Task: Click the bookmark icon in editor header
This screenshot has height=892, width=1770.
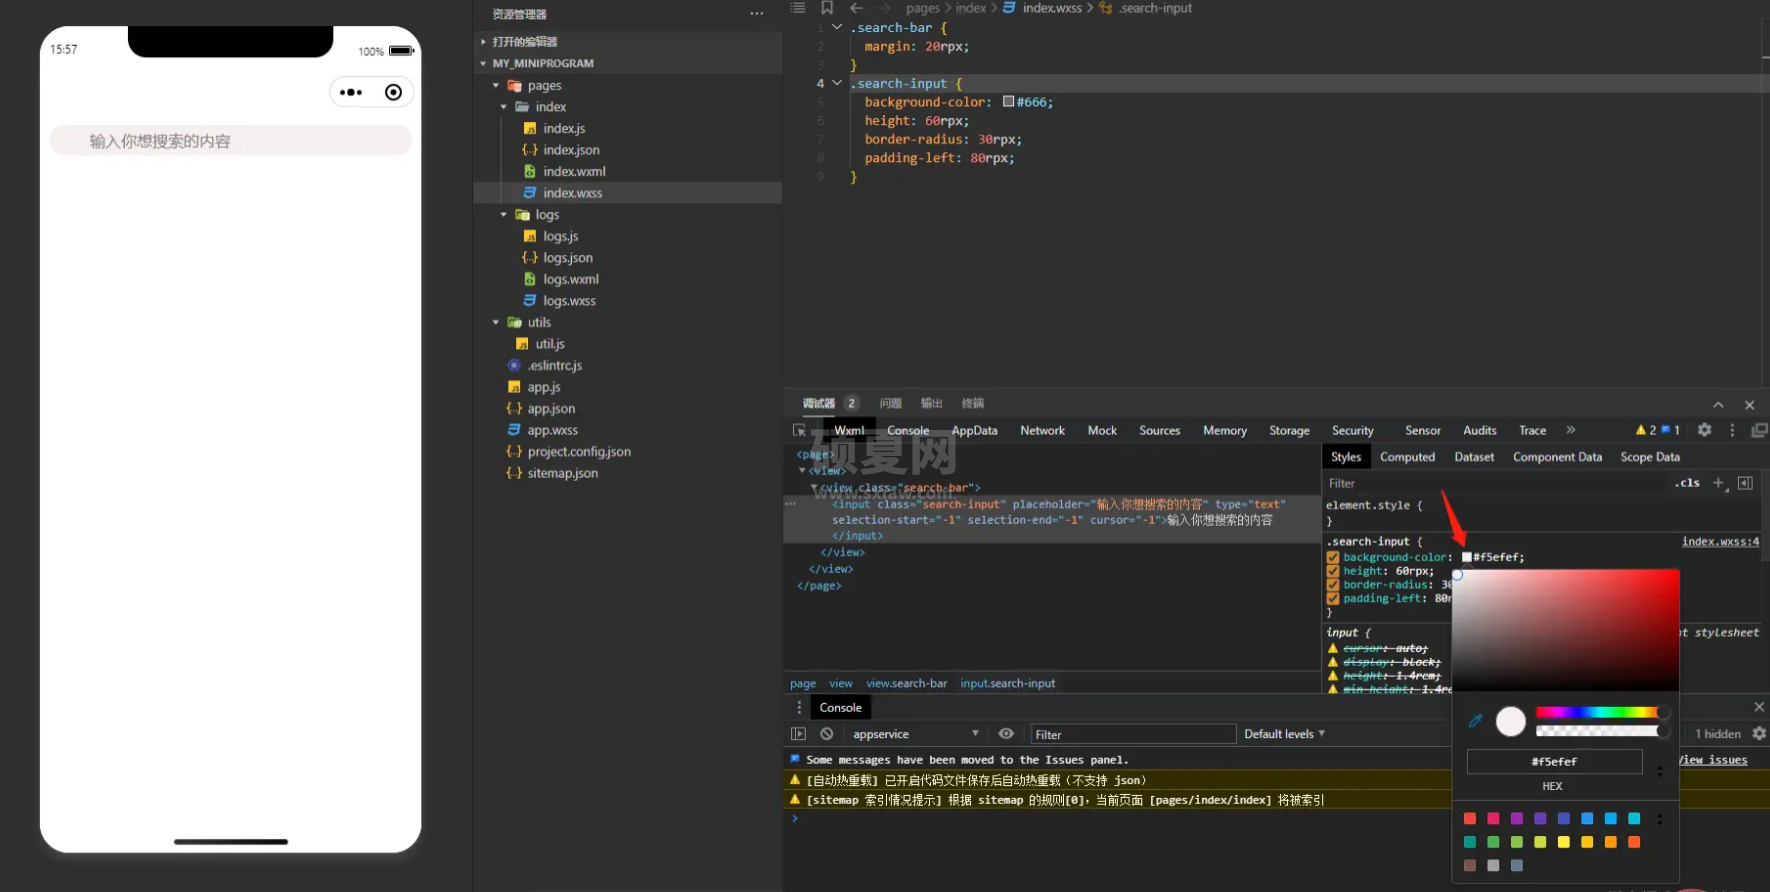Action: pyautogui.click(x=827, y=8)
